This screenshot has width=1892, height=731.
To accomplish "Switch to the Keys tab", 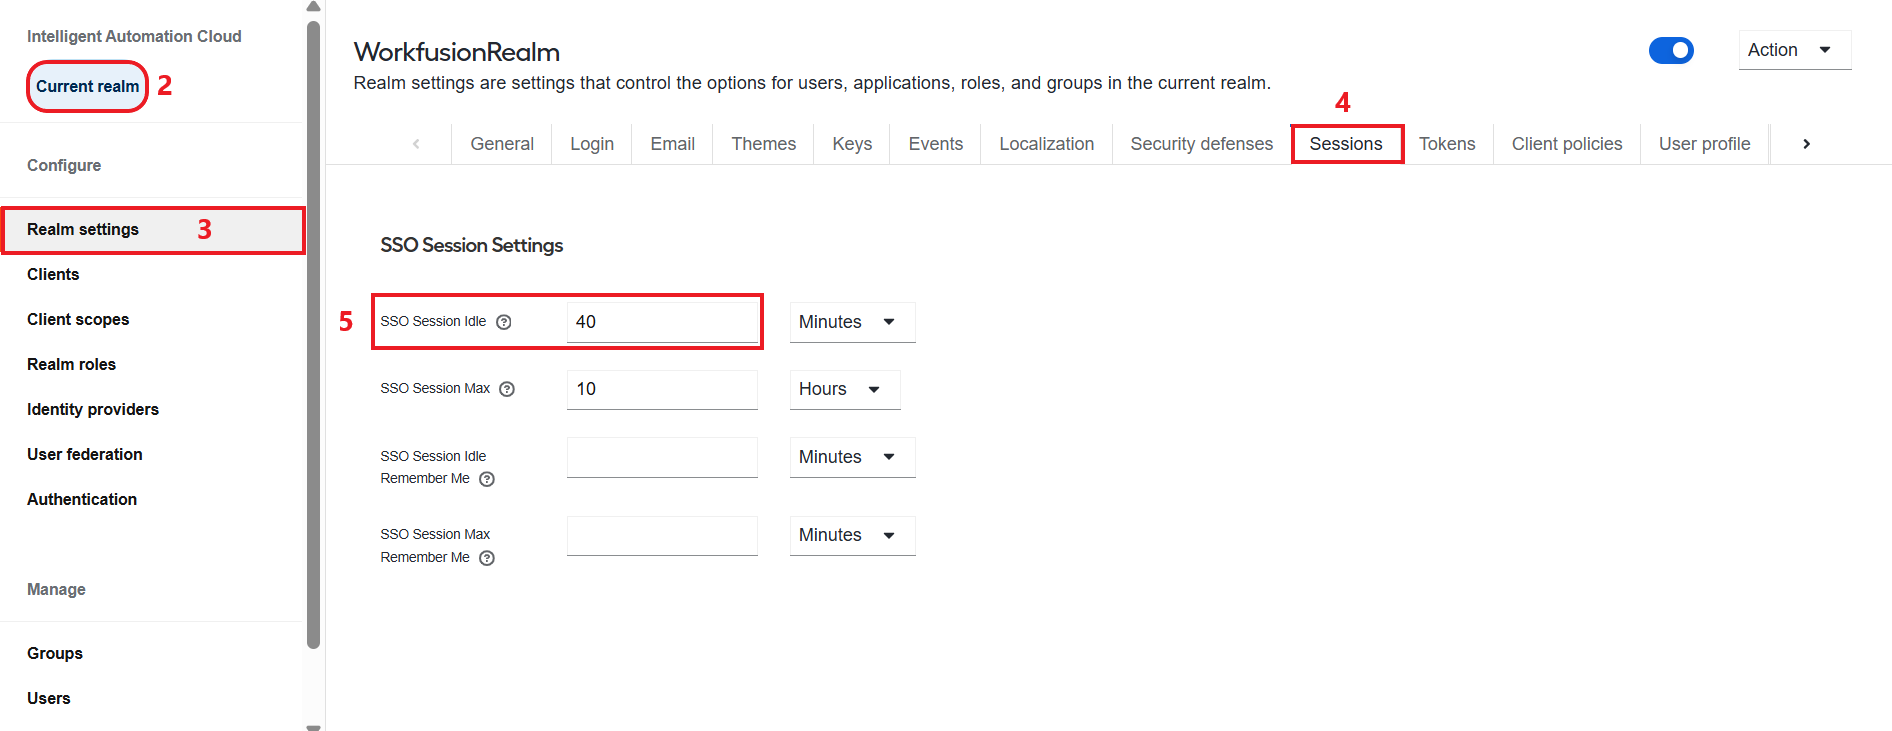I will pos(852,144).
